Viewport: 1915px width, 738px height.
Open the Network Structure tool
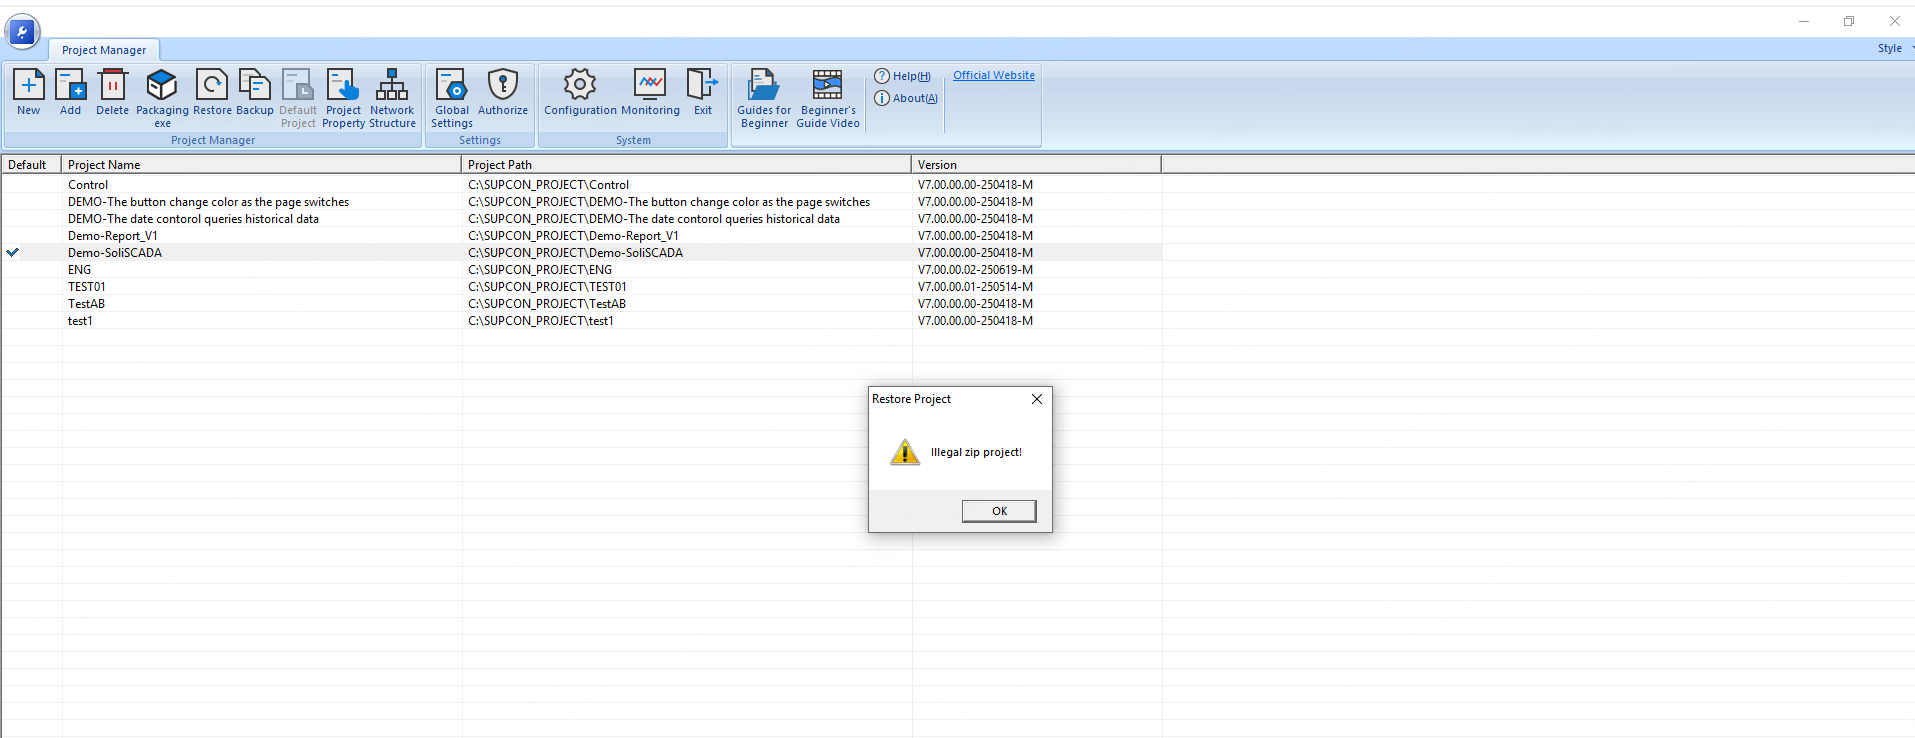392,87
